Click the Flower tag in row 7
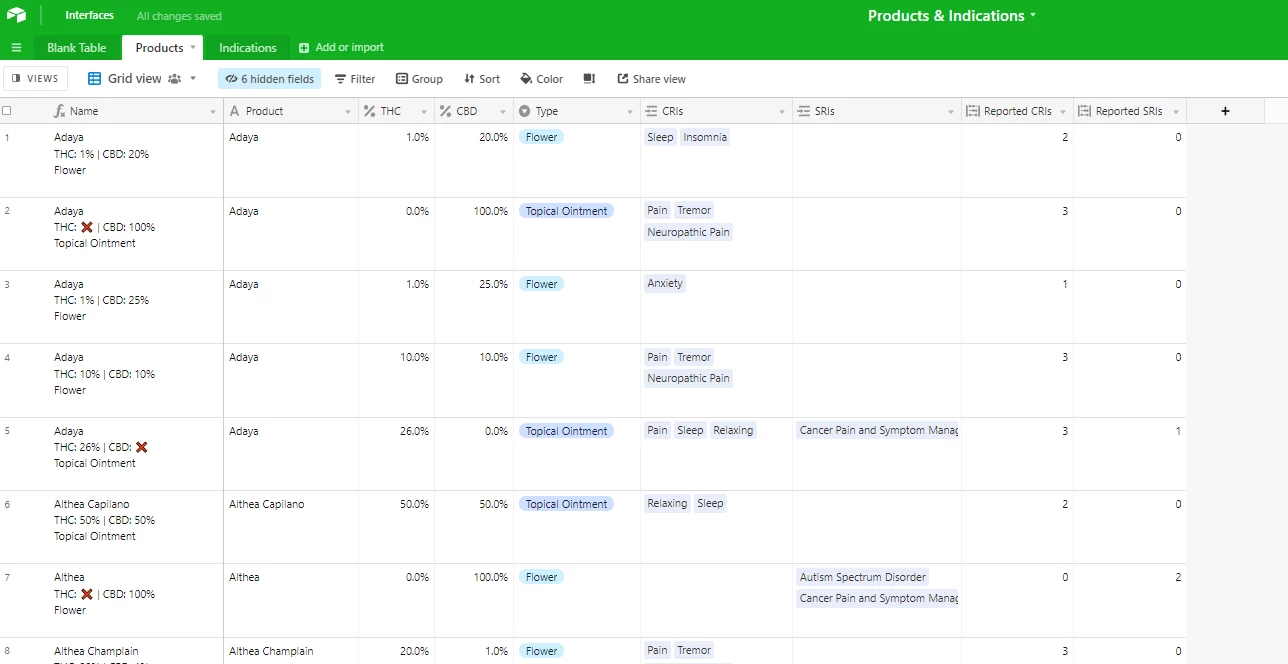Screen dimensions: 1288x664 coord(541,577)
